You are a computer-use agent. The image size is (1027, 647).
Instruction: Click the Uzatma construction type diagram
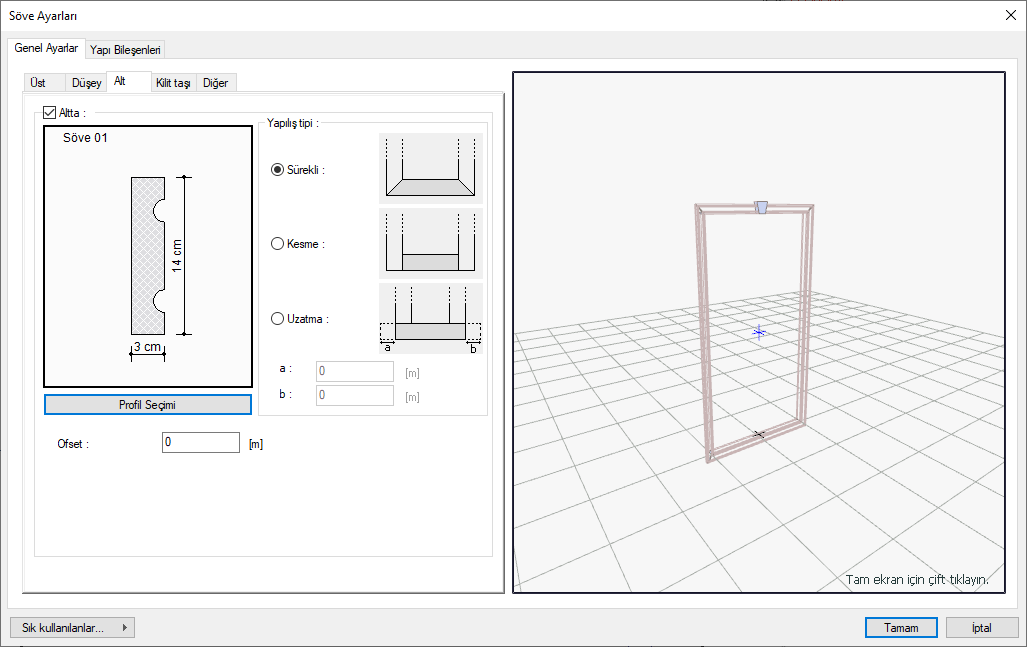(430, 319)
